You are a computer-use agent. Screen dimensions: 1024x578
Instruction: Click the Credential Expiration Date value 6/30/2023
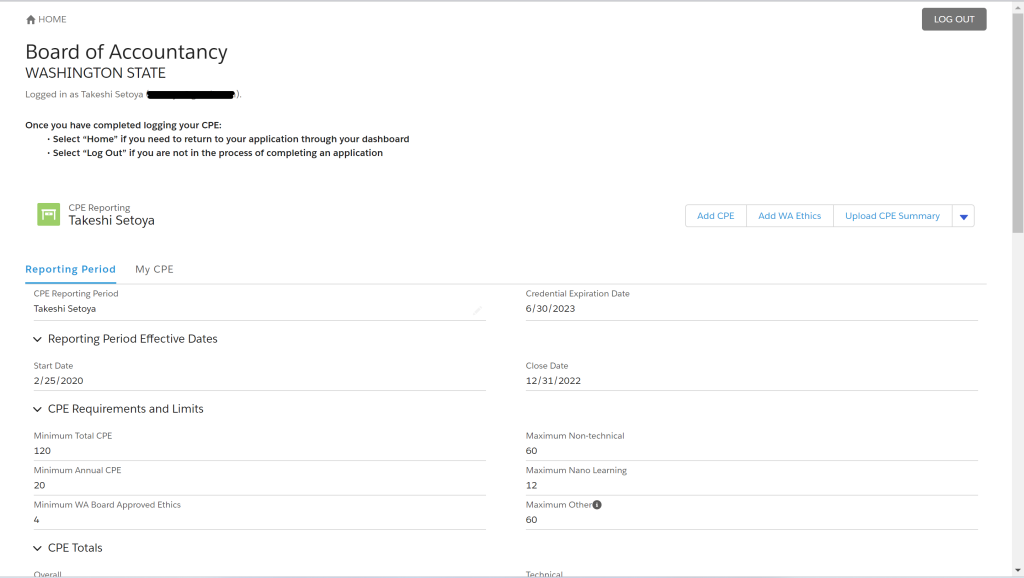(551, 309)
